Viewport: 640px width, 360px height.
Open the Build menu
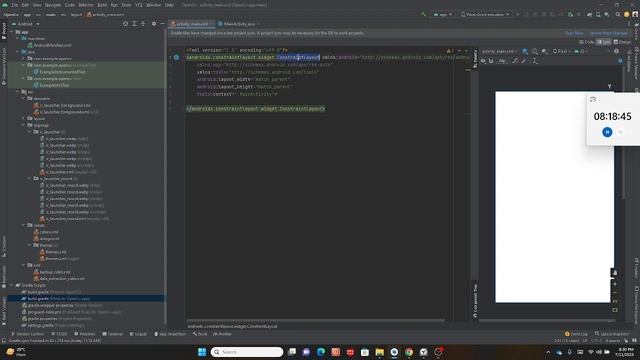click(x=102, y=5)
